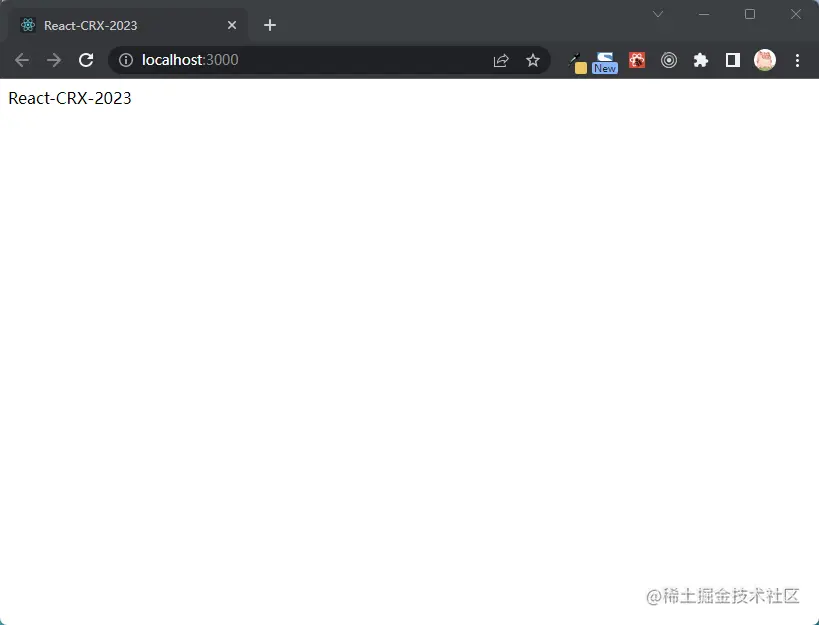This screenshot has height=625, width=819.
Task: Click the 稀土掘金技术社区 watermark link
Action: 722,597
